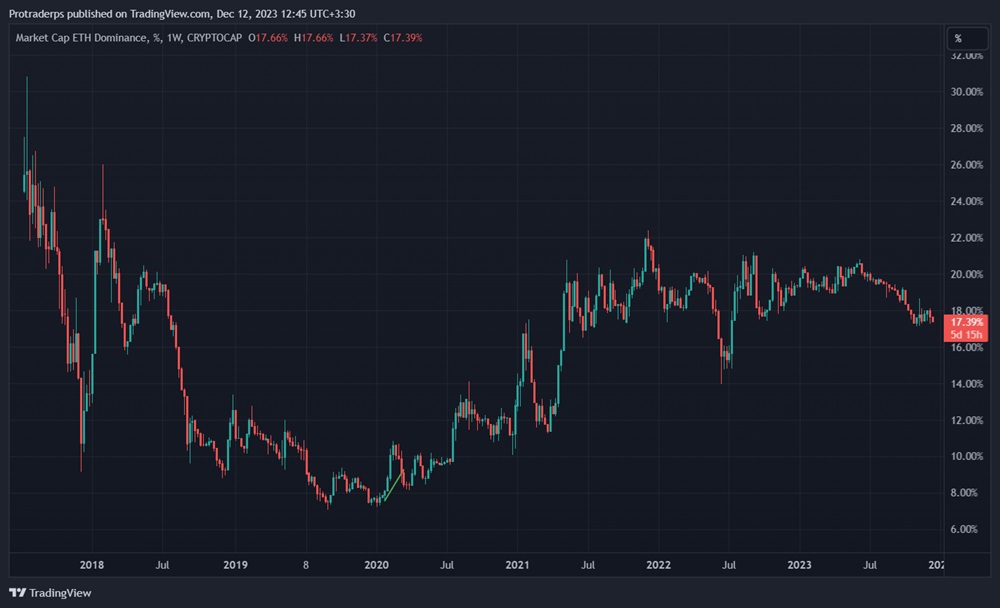This screenshot has width=1000, height=608.
Task: Click the 5d 15h bar countdown label
Action: 966,335
